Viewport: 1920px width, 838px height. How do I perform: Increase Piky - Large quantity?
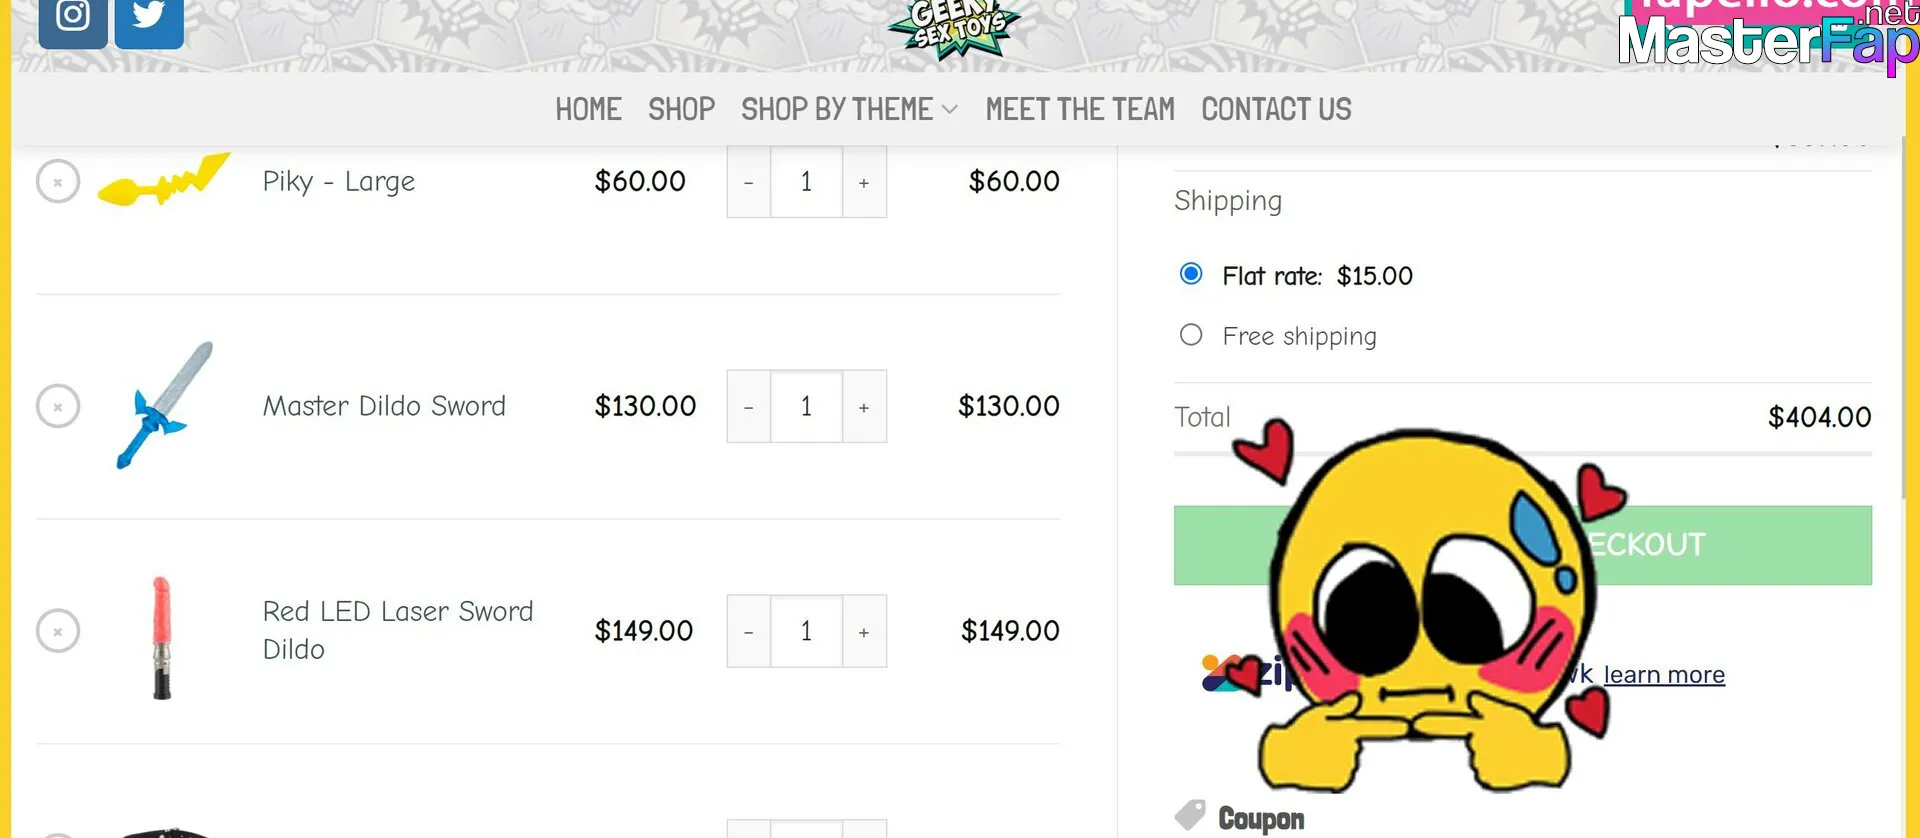point(864,182)
